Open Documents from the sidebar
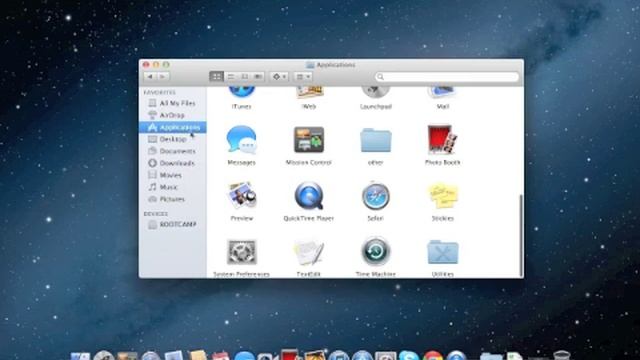The height and width of the screenshot is (360, 640). click(172, 151)
